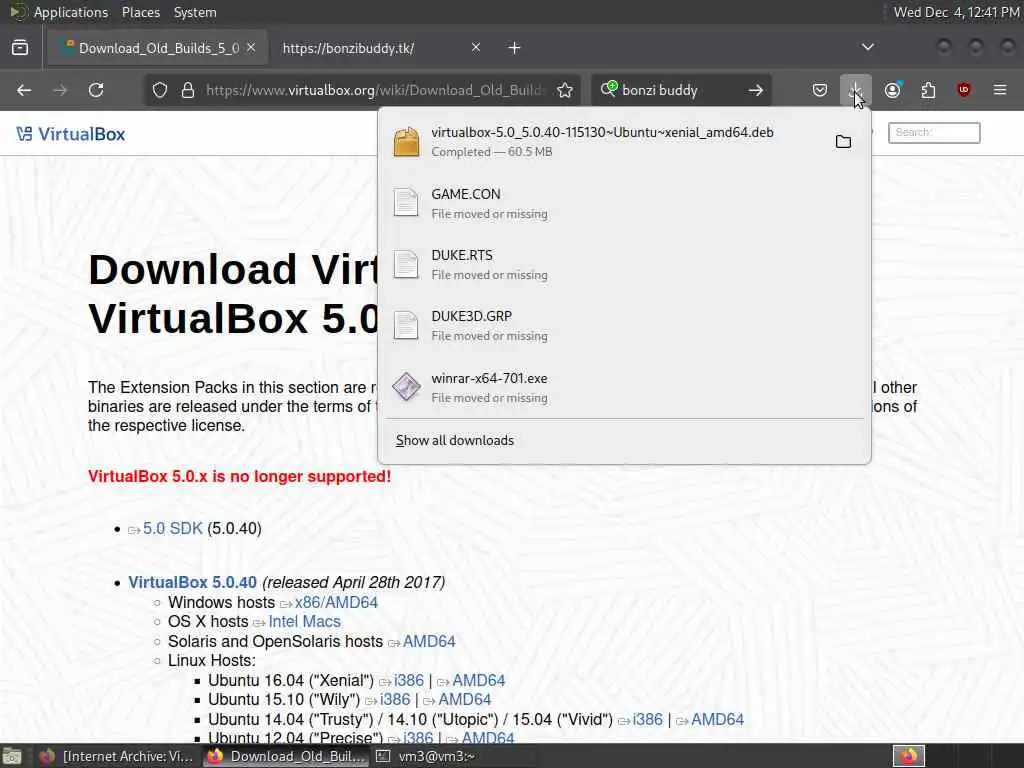This screenshot has height=768, width=1024.
Task: Submit the bonzi buddy search arrow
Action: tap(756, 90)
